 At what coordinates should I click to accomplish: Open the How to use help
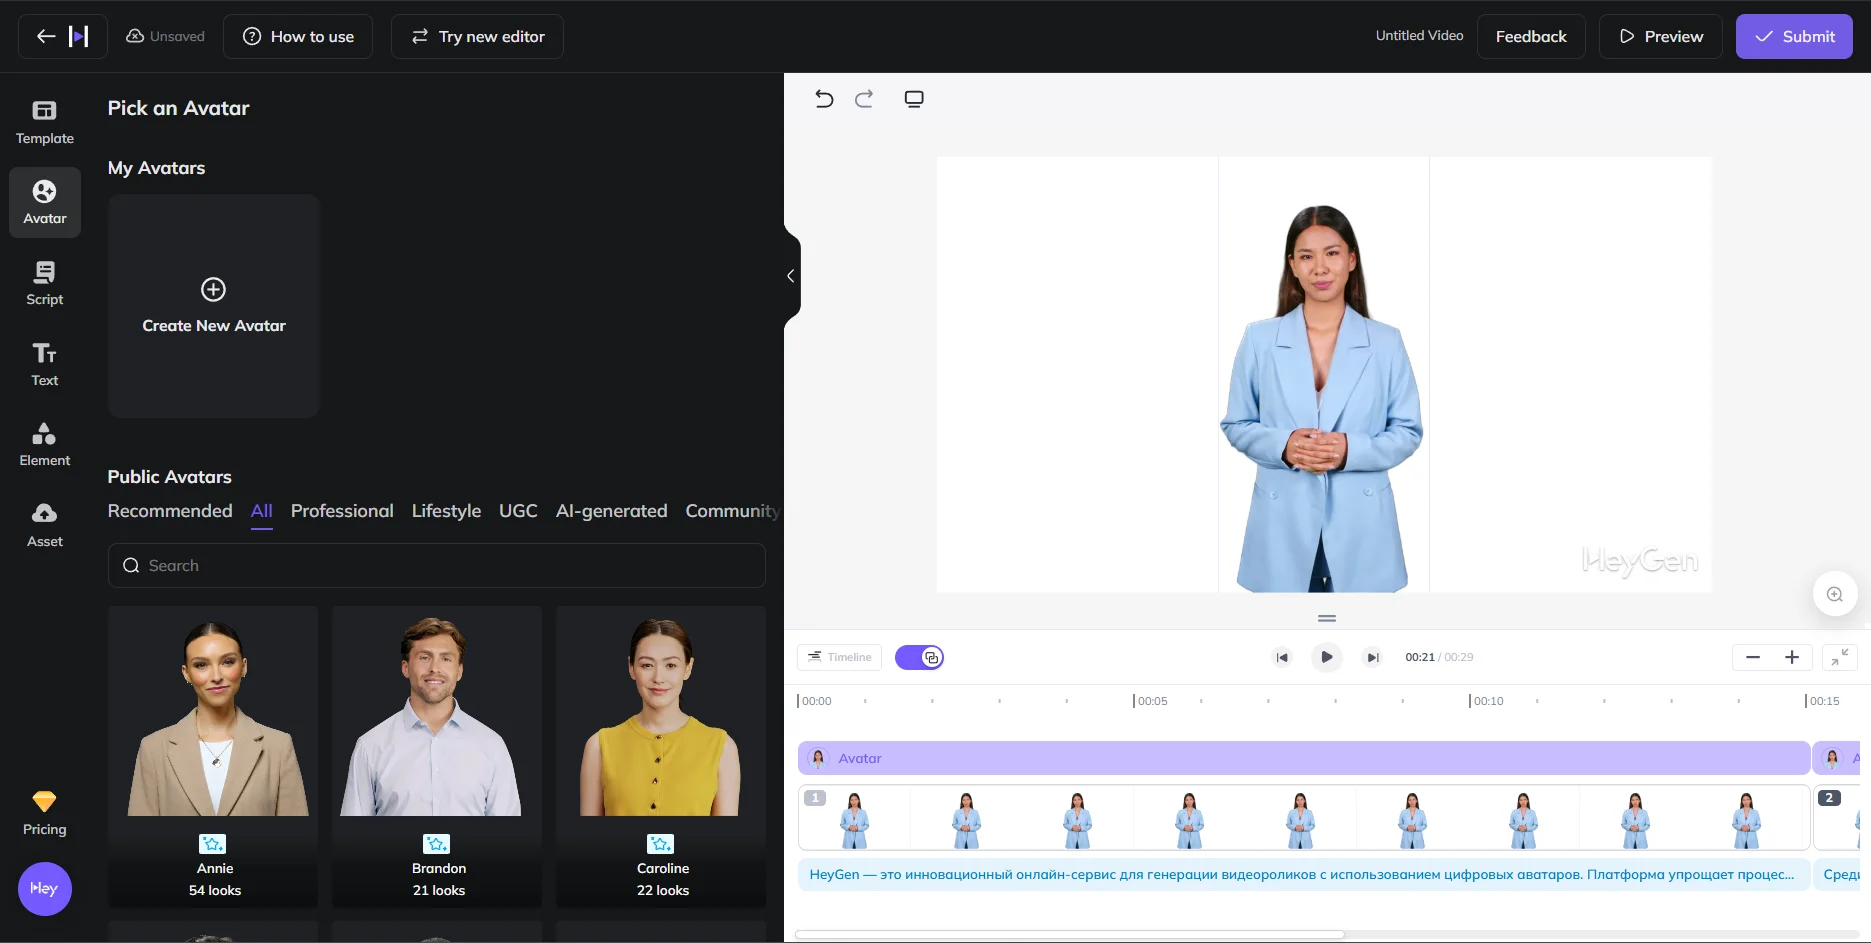298,36
